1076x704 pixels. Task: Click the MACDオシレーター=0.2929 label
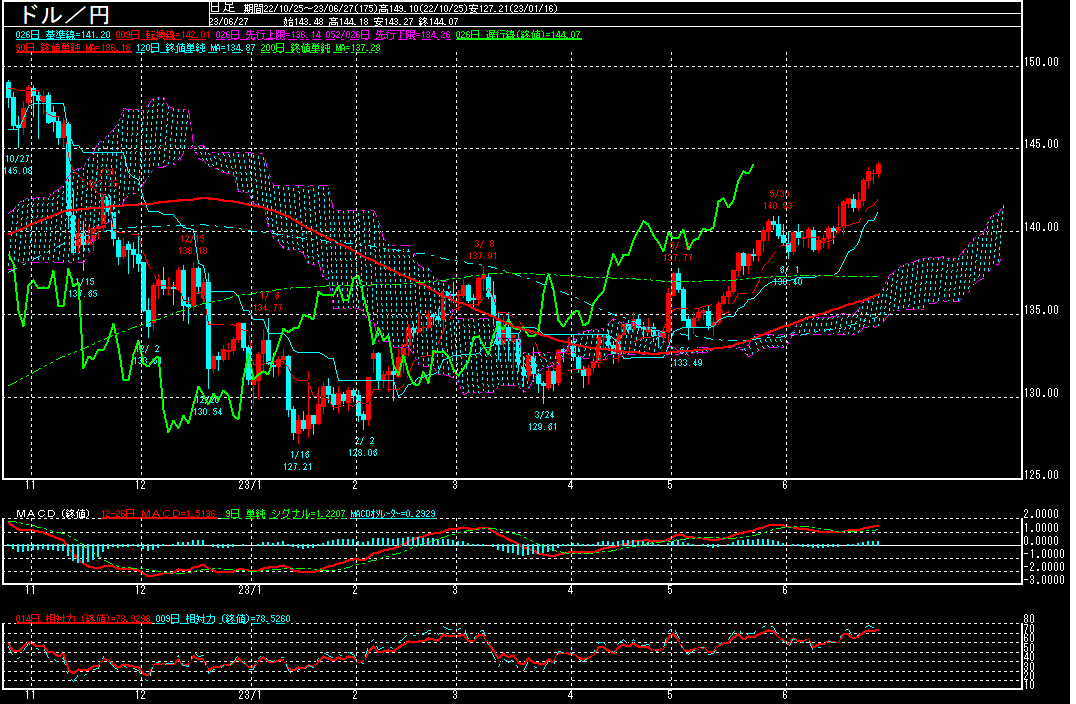[393, 514]
